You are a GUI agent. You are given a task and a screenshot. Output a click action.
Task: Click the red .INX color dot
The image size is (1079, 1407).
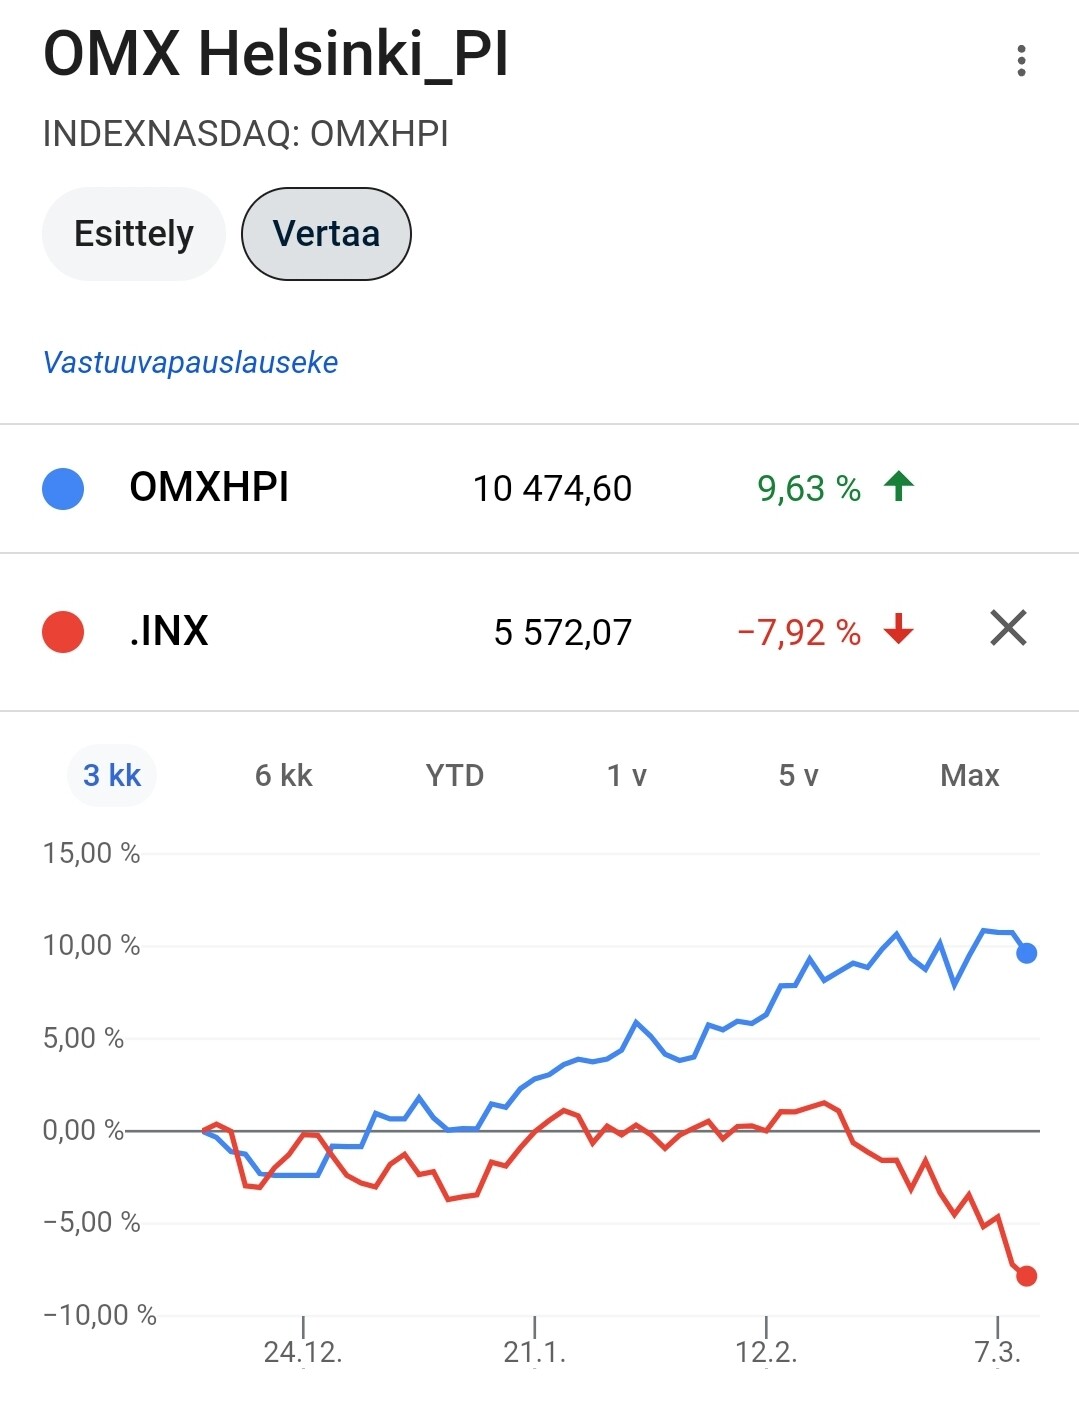[x=63, y=632]
